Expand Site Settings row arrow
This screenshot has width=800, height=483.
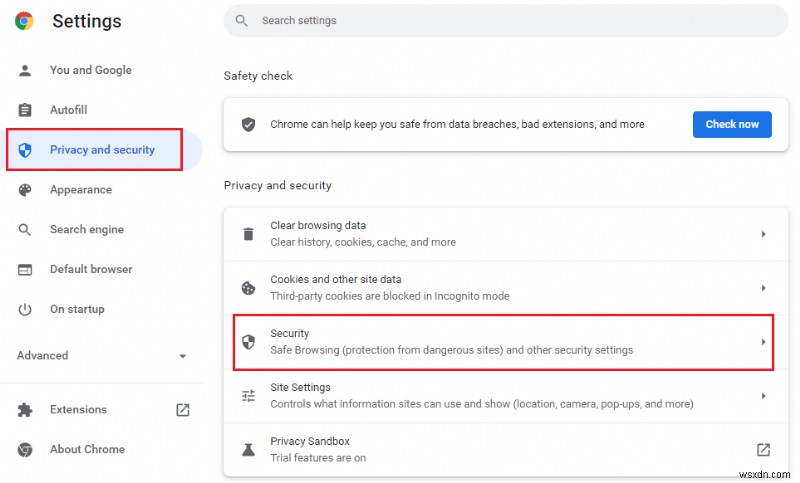pos(763,396)
